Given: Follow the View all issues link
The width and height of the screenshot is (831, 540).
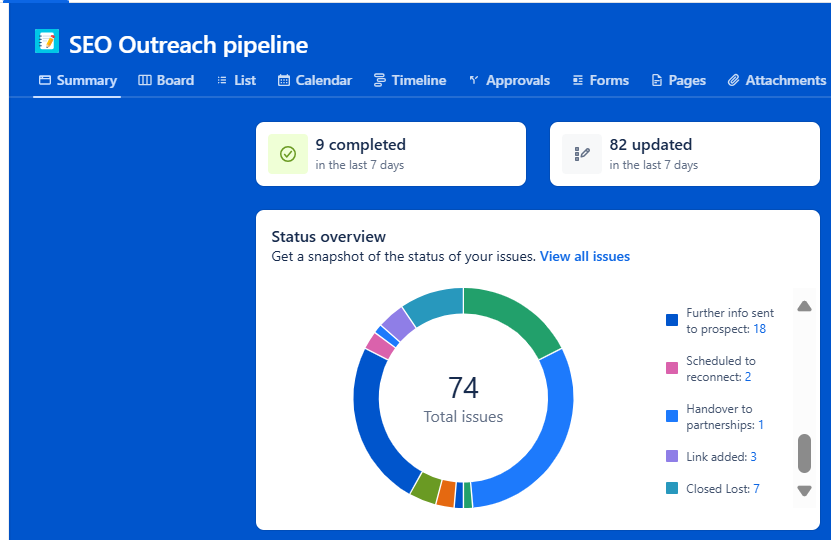Looking at the screenshot, I should click(x=585, y=256).
